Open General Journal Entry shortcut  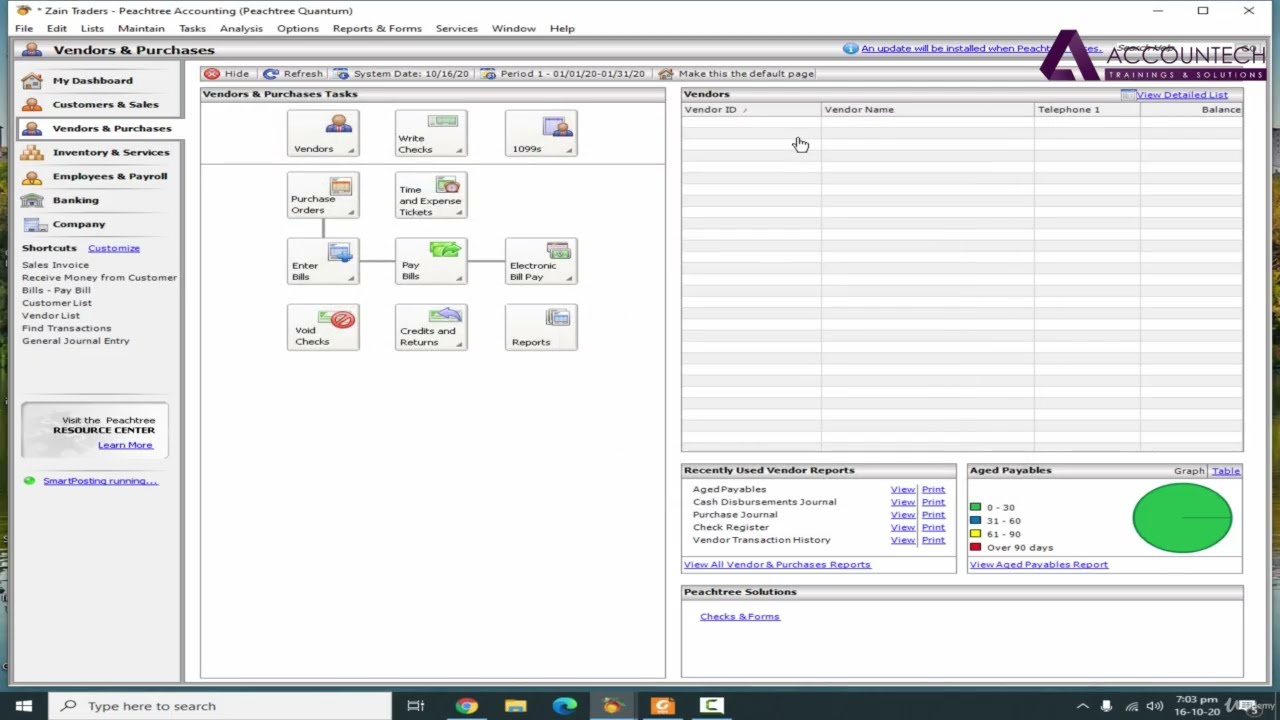76,341
